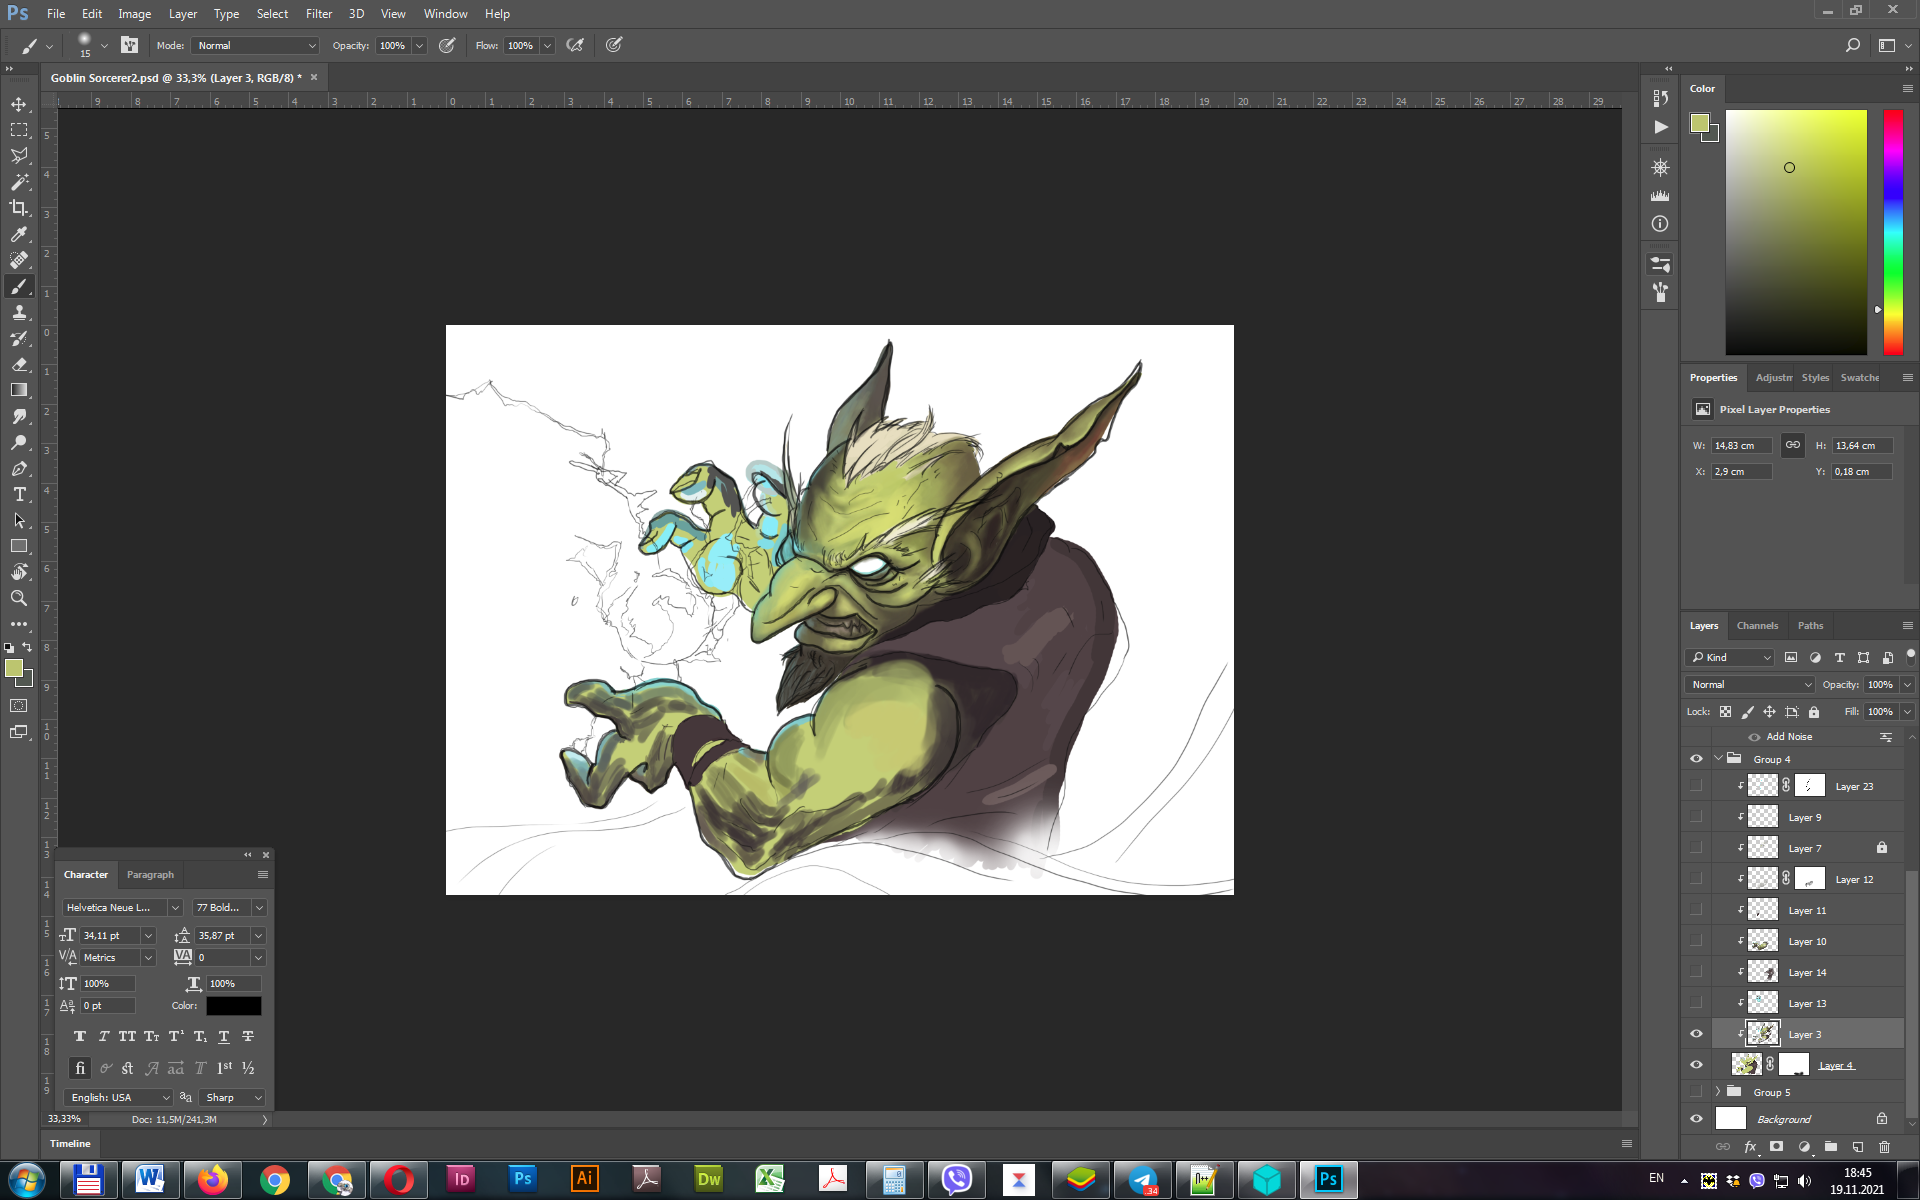Select the Hand tool
Image resolution: width=1920 pixels, height=1200 pixels.
[x=19, y=572]
